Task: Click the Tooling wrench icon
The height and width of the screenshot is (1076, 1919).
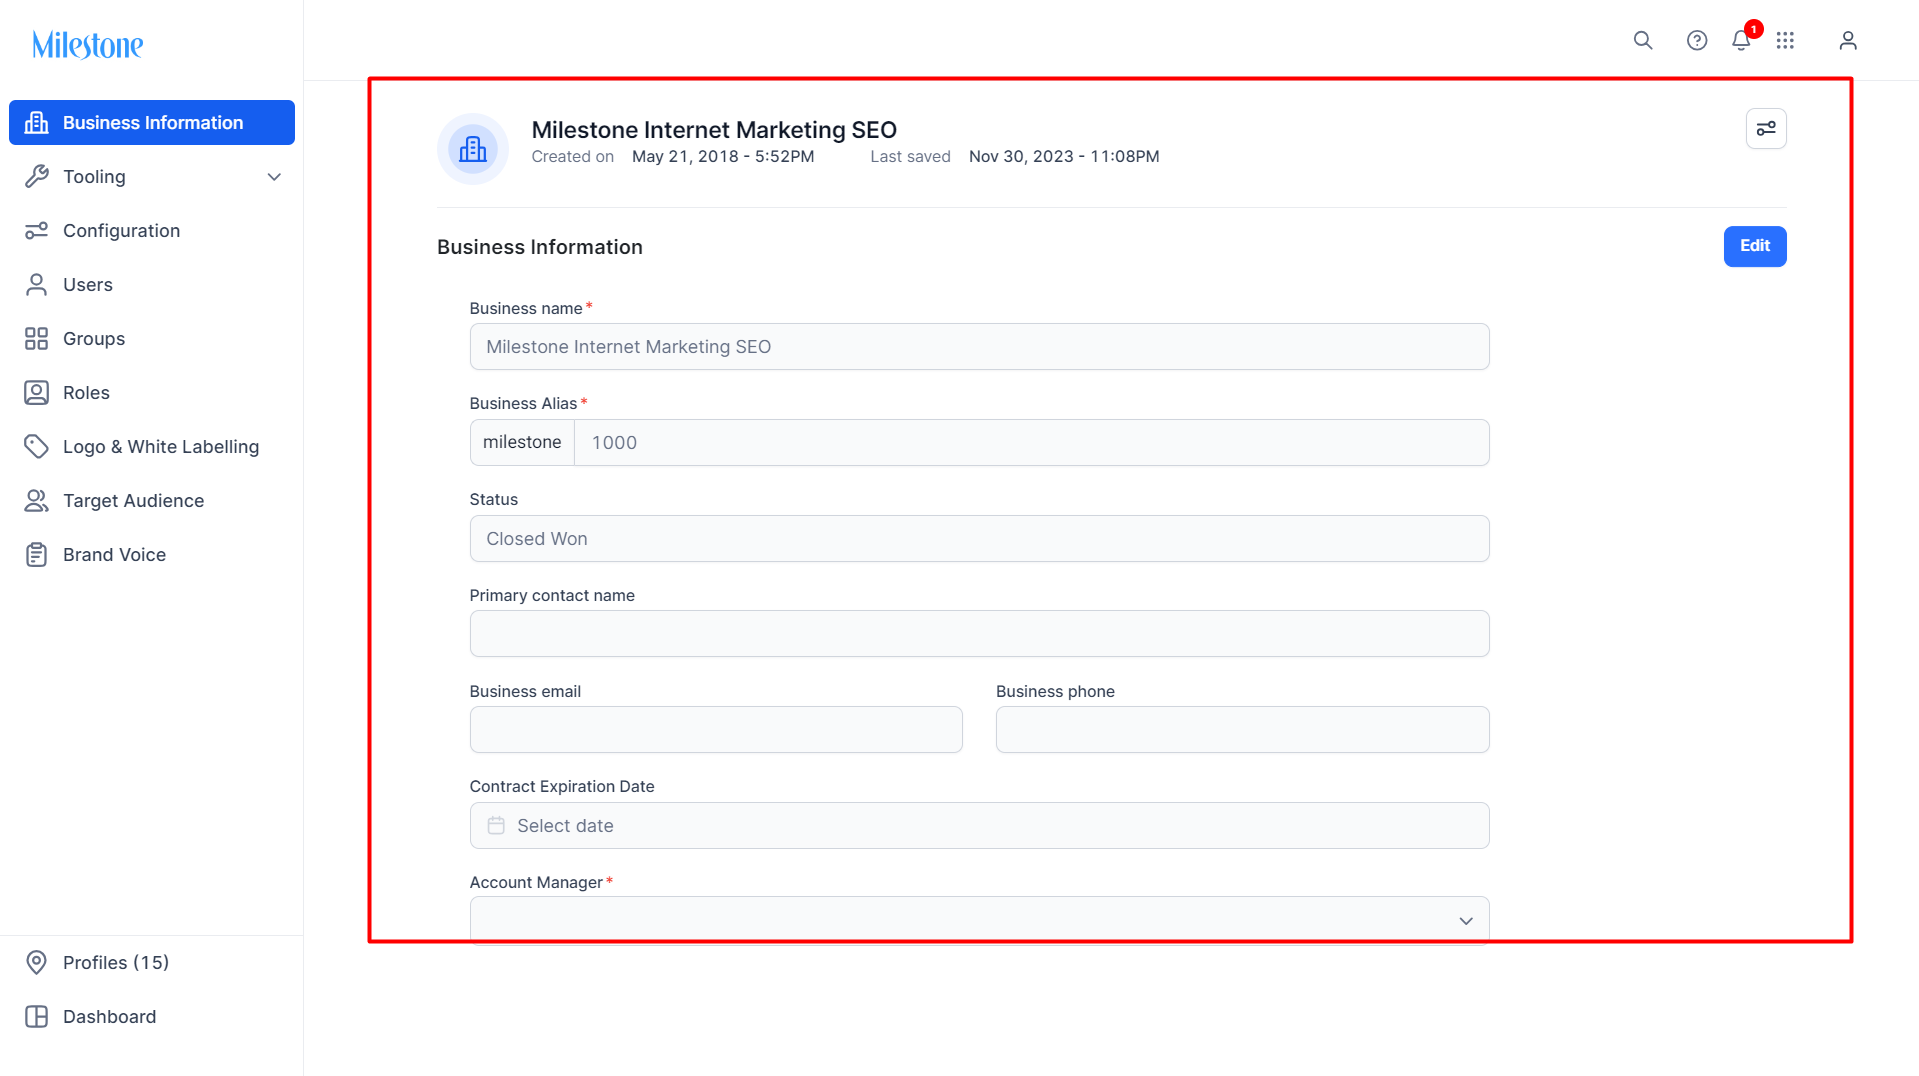Action: tap(37, 177)
